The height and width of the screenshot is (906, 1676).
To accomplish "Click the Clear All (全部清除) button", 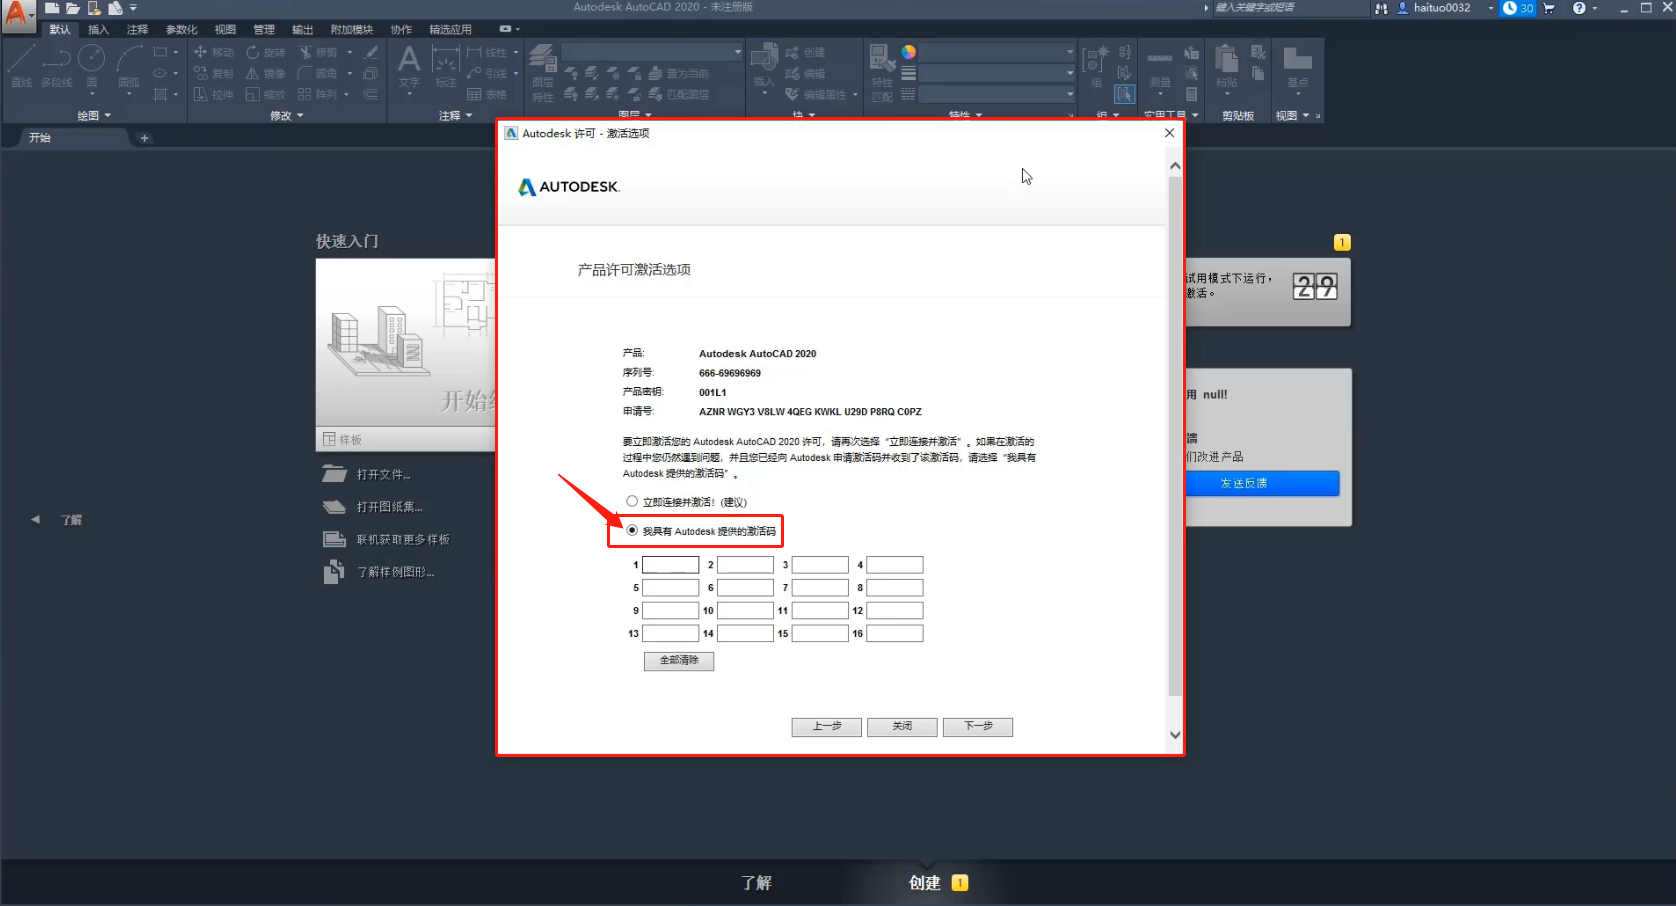I will [679, 660].
